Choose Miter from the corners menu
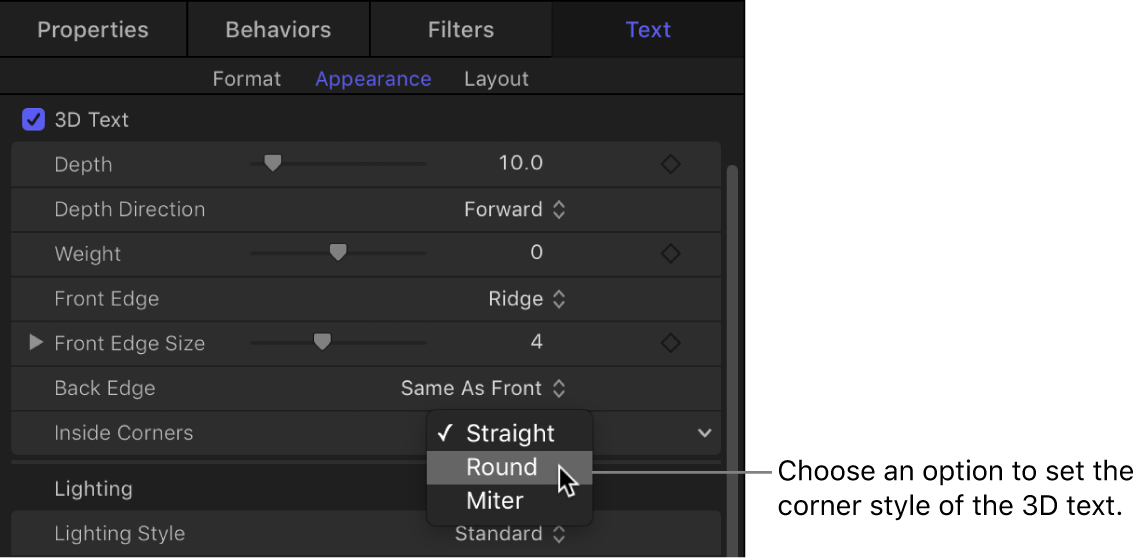Screen dimensions: 1144x560 pyautogui.click(x=495, y=501)
